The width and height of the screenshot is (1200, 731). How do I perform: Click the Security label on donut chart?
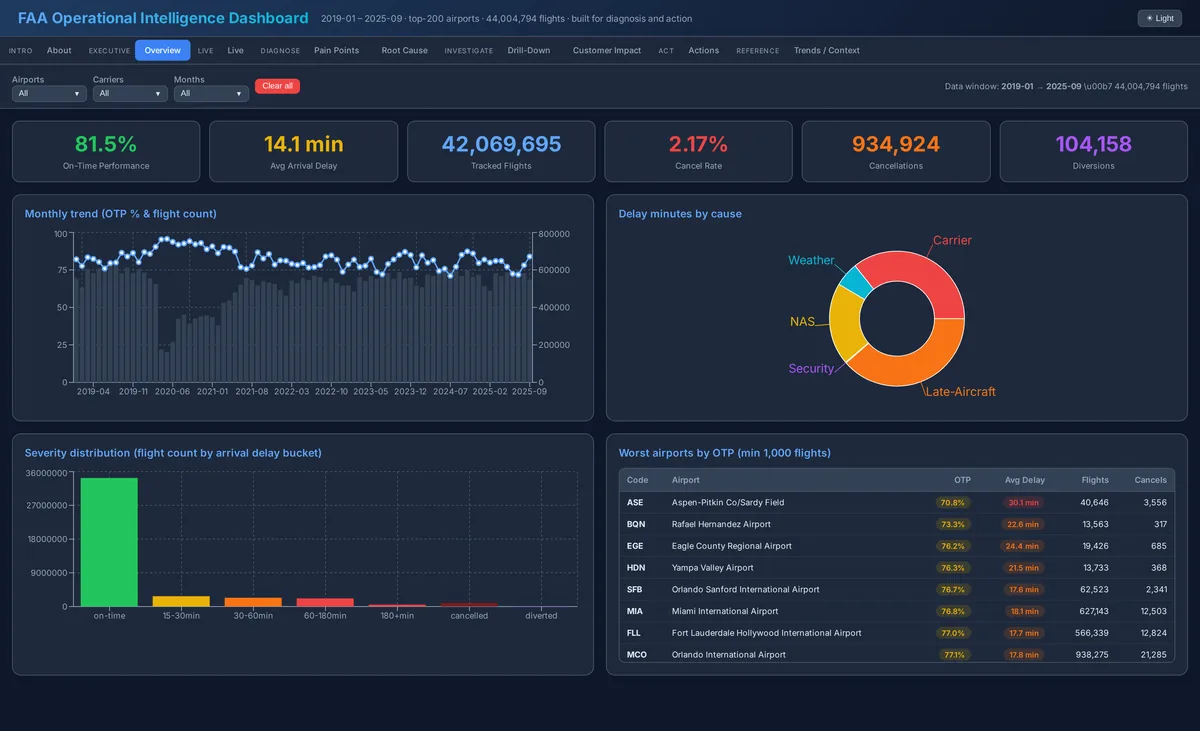[811, 369]
